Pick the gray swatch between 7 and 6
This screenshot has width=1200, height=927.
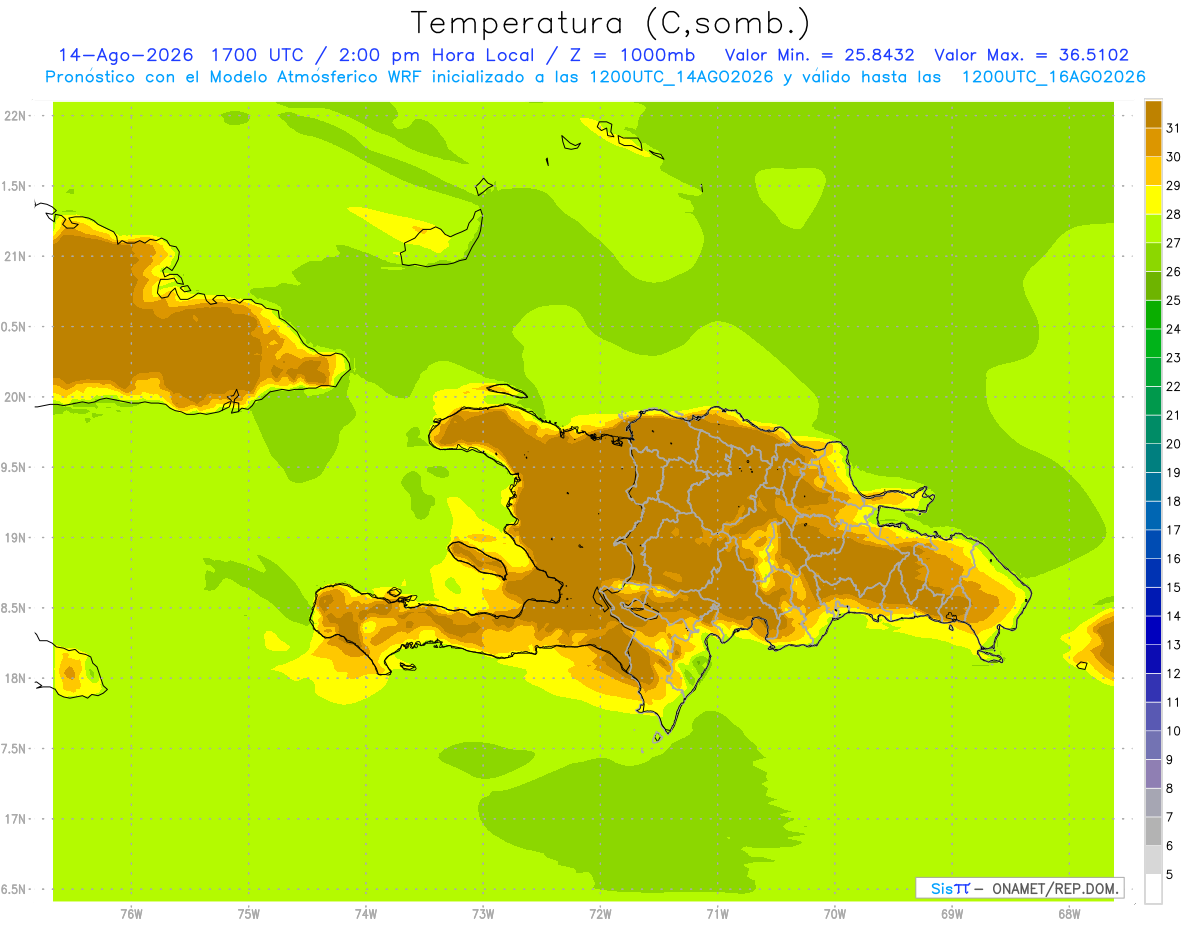pos(1153,831)
